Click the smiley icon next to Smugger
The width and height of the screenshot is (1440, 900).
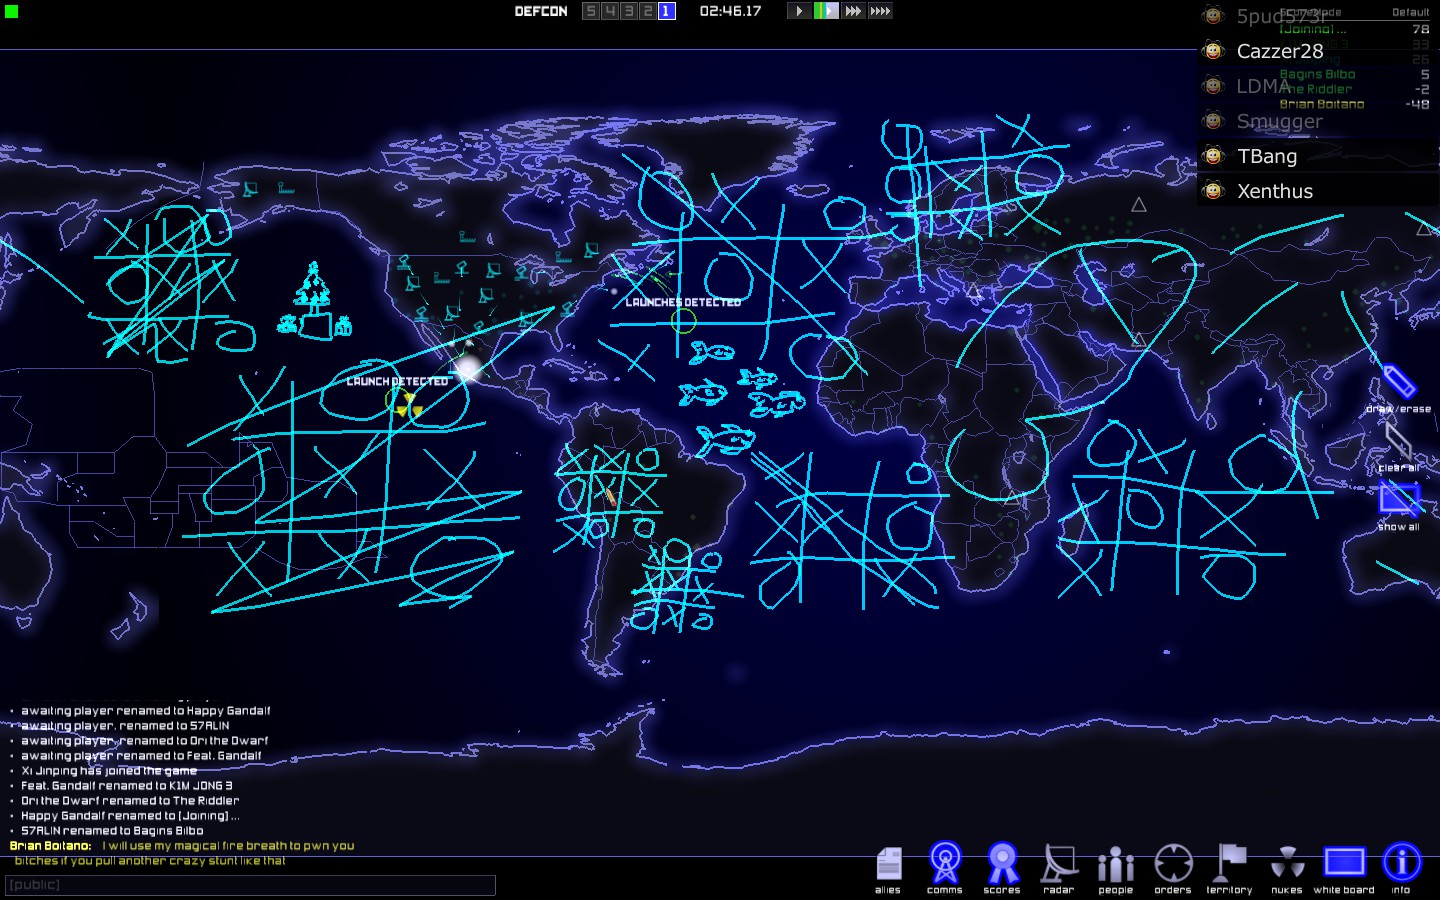tap(1214, 121)
